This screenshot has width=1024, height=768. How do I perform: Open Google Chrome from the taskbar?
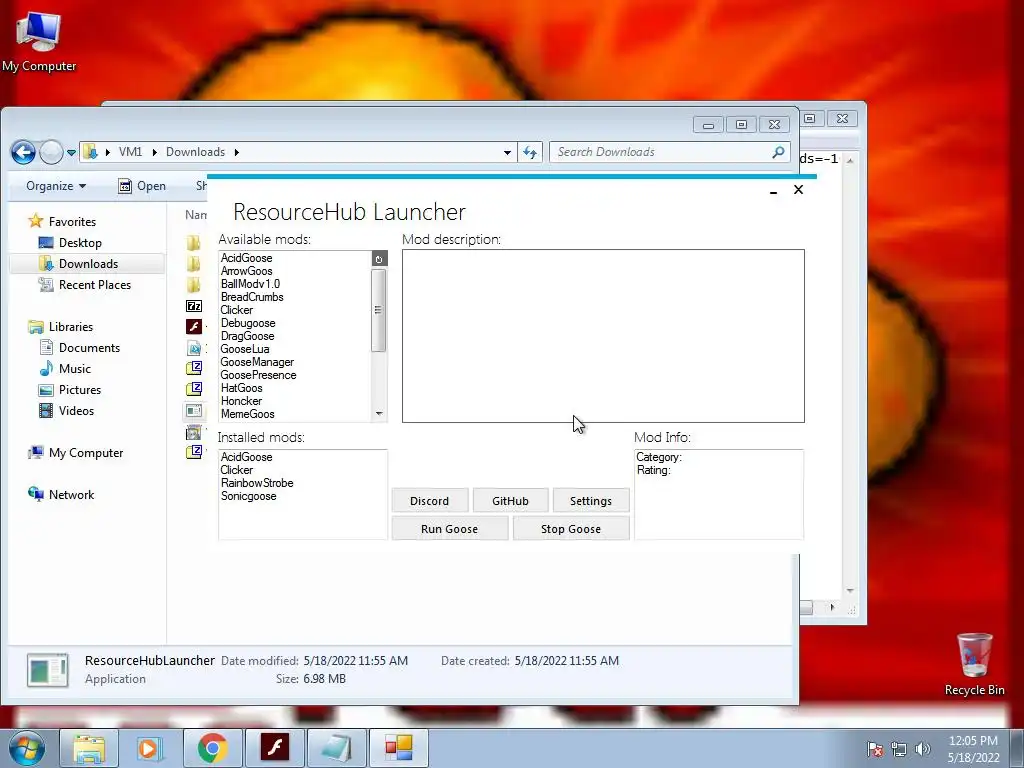[213, 748]
